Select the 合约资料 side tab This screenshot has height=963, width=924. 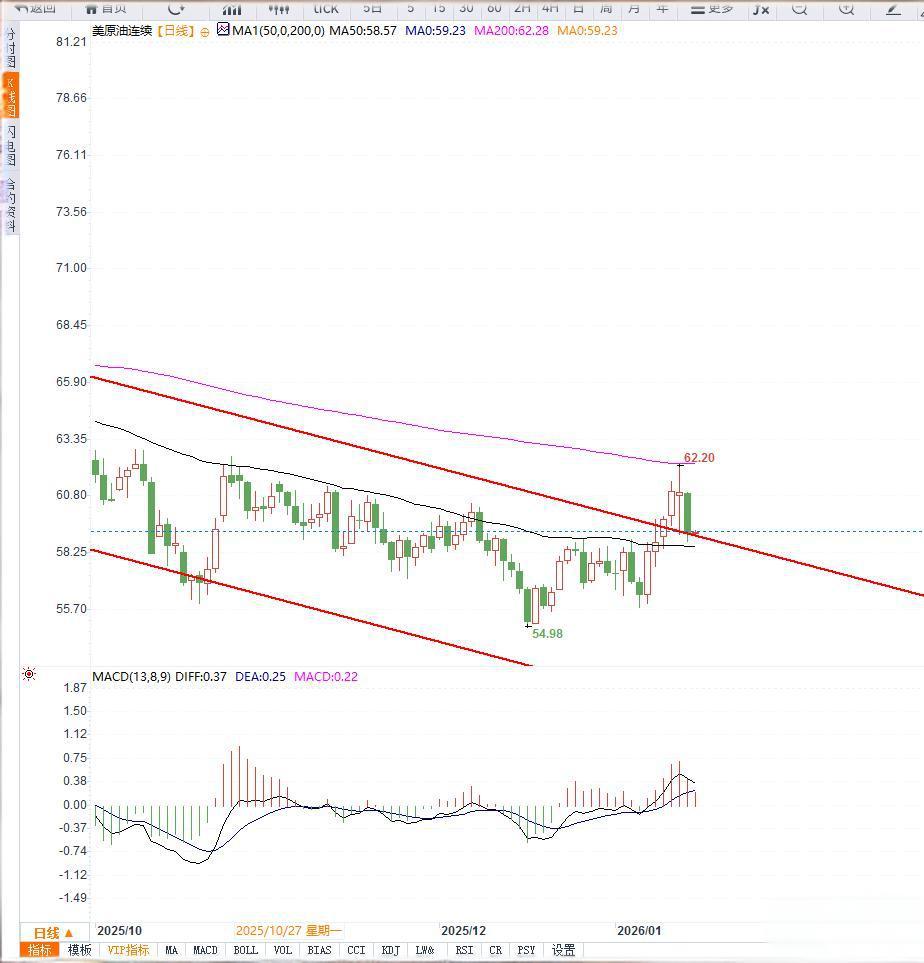[x=10, y=205]
